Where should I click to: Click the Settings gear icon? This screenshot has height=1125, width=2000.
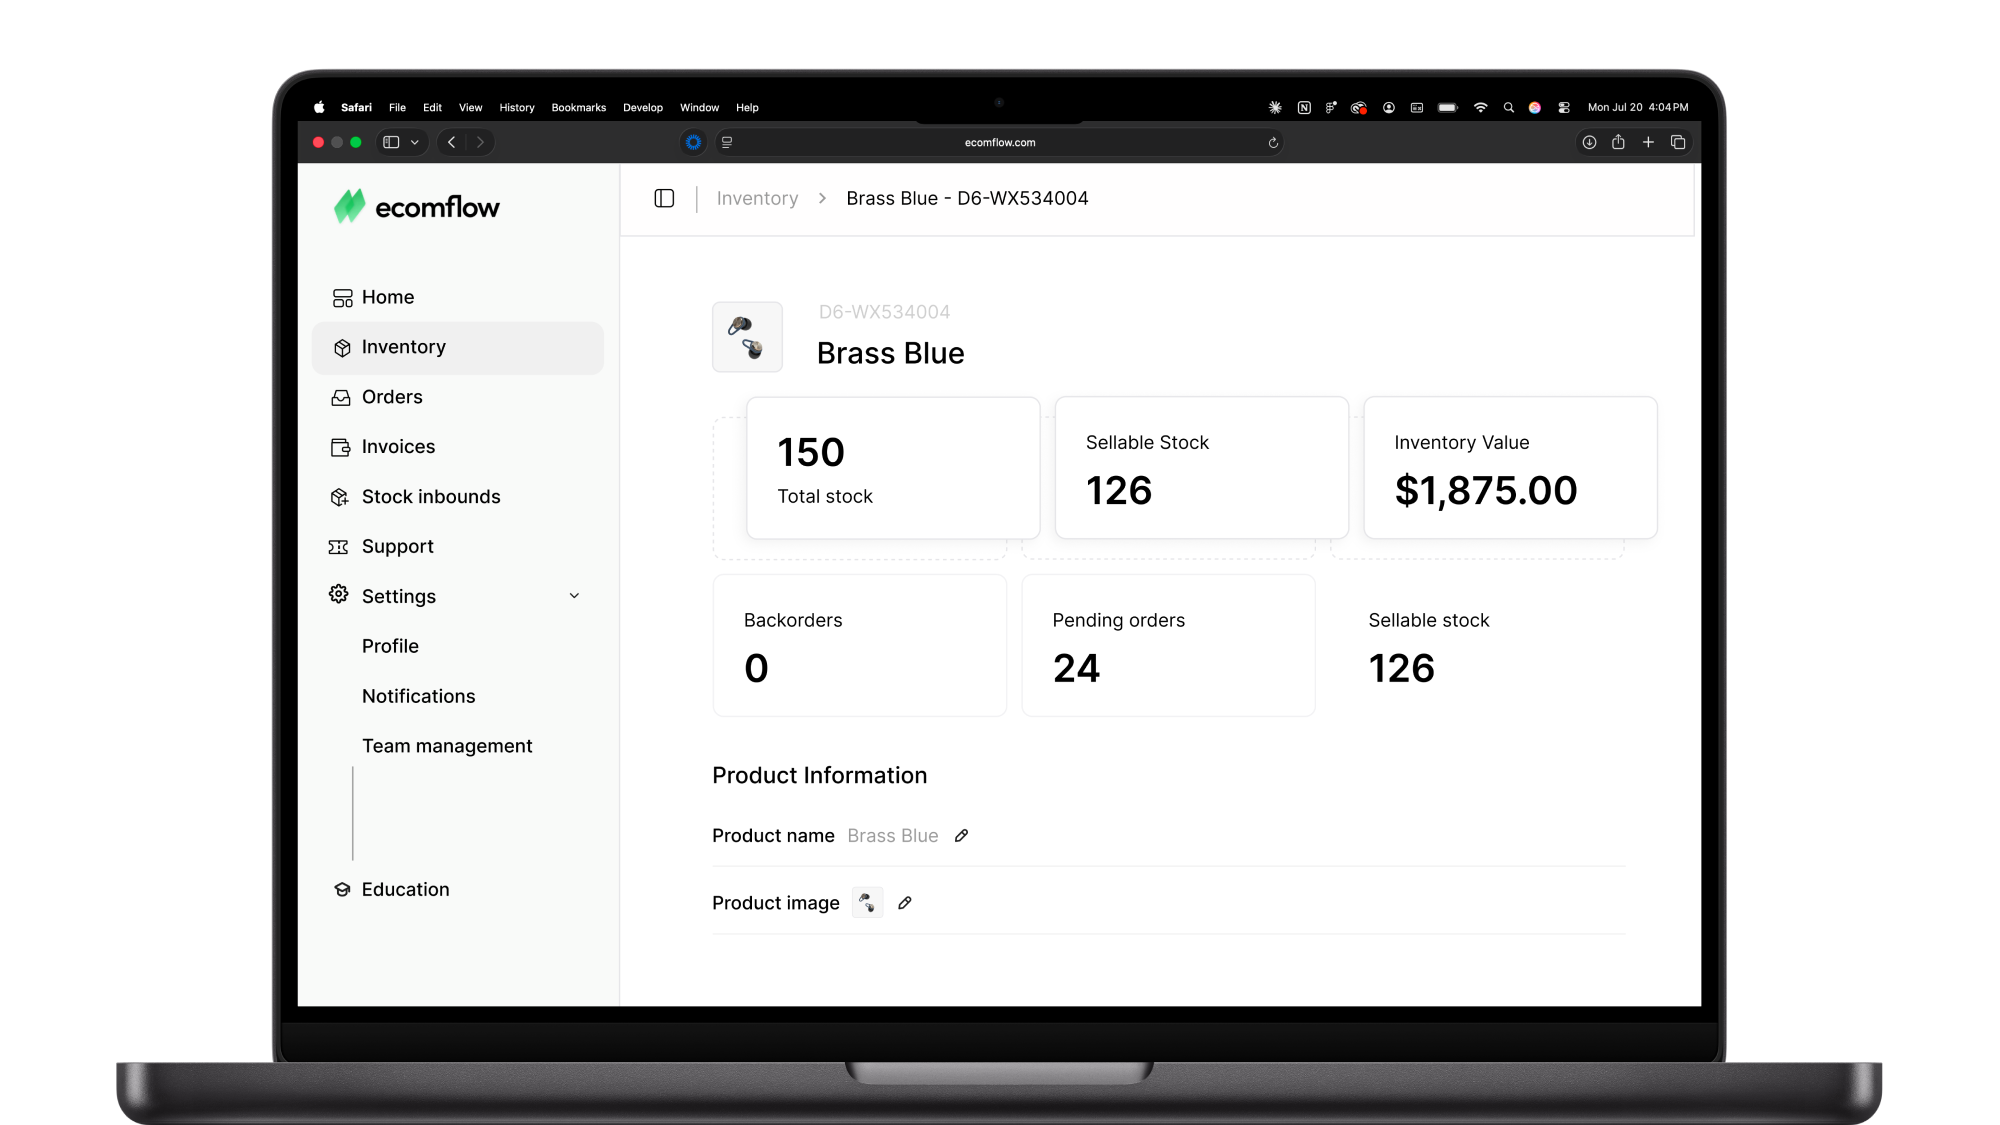(x=339, y=595)
